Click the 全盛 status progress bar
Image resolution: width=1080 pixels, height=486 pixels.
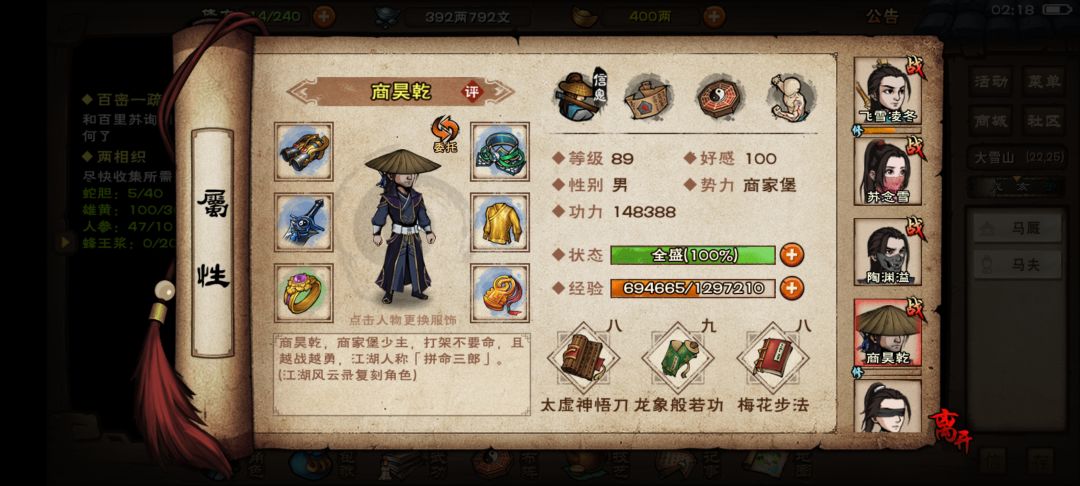(692, 255)
